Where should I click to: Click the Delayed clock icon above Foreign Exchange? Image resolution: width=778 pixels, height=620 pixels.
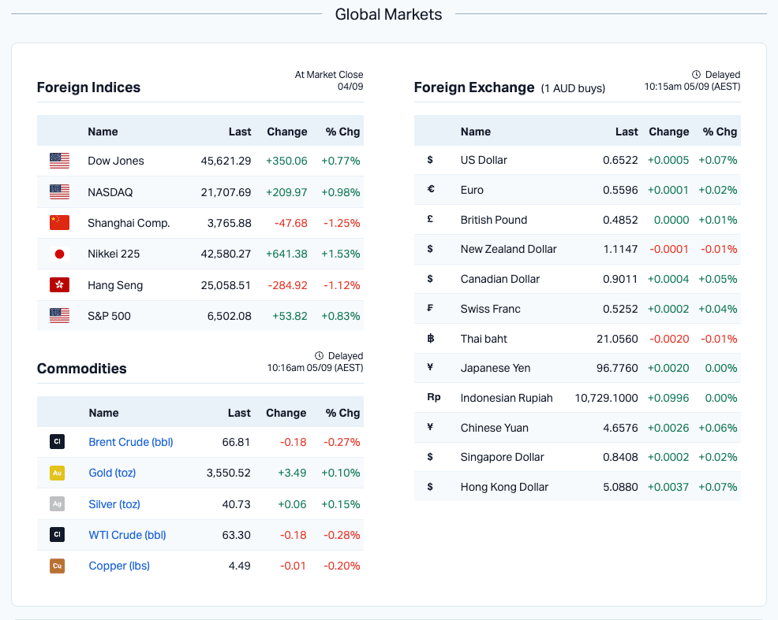point(696,75)
